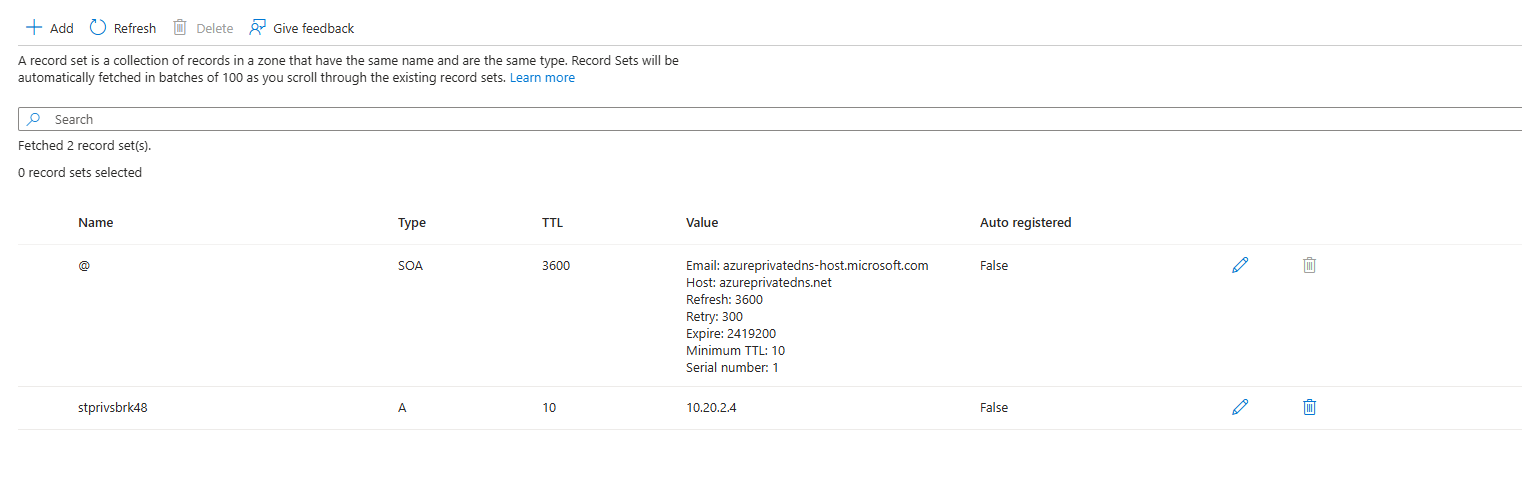Click the Email: azureprivatedns-host.microsoft.com line
This screenshot has height=489, width=1522.
tap(807, 266)
